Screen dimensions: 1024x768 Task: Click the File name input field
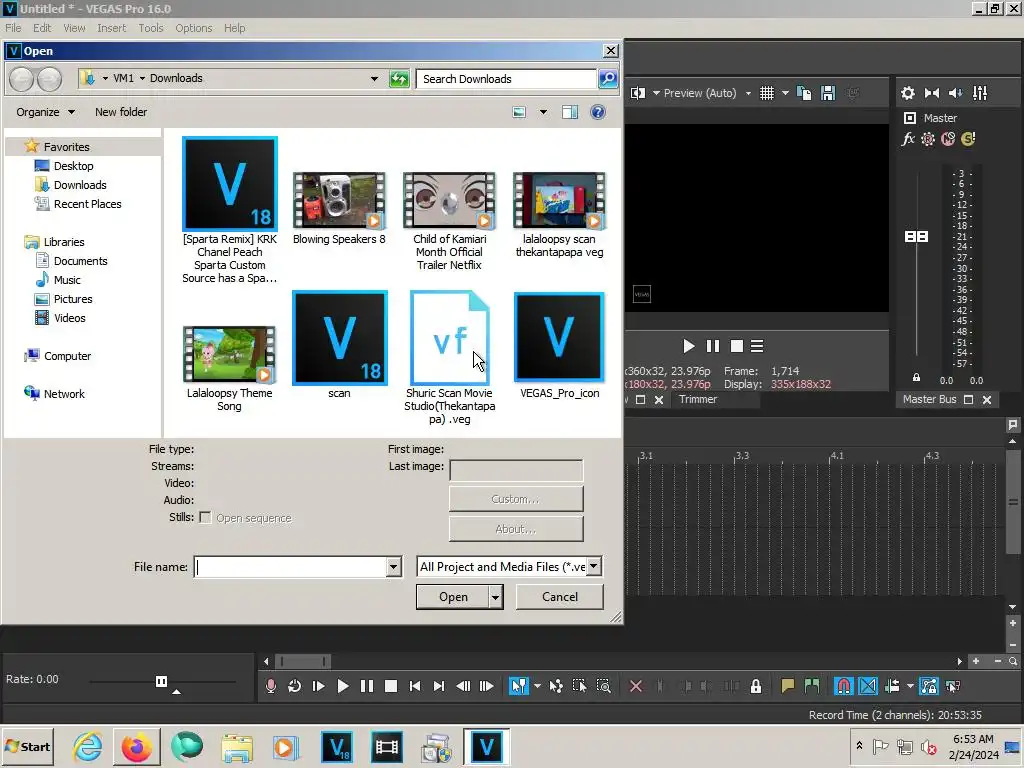click(291, 567)
